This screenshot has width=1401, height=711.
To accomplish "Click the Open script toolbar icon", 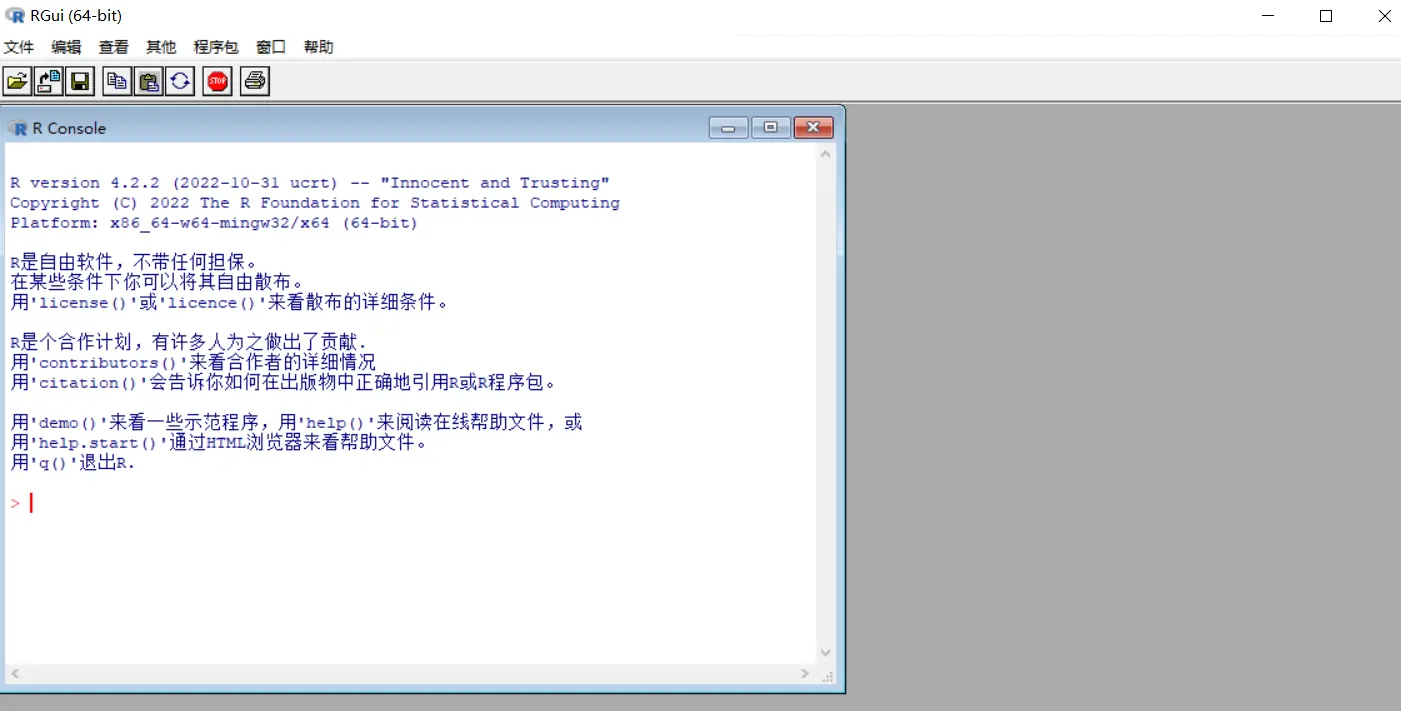I will coord(17,81).
